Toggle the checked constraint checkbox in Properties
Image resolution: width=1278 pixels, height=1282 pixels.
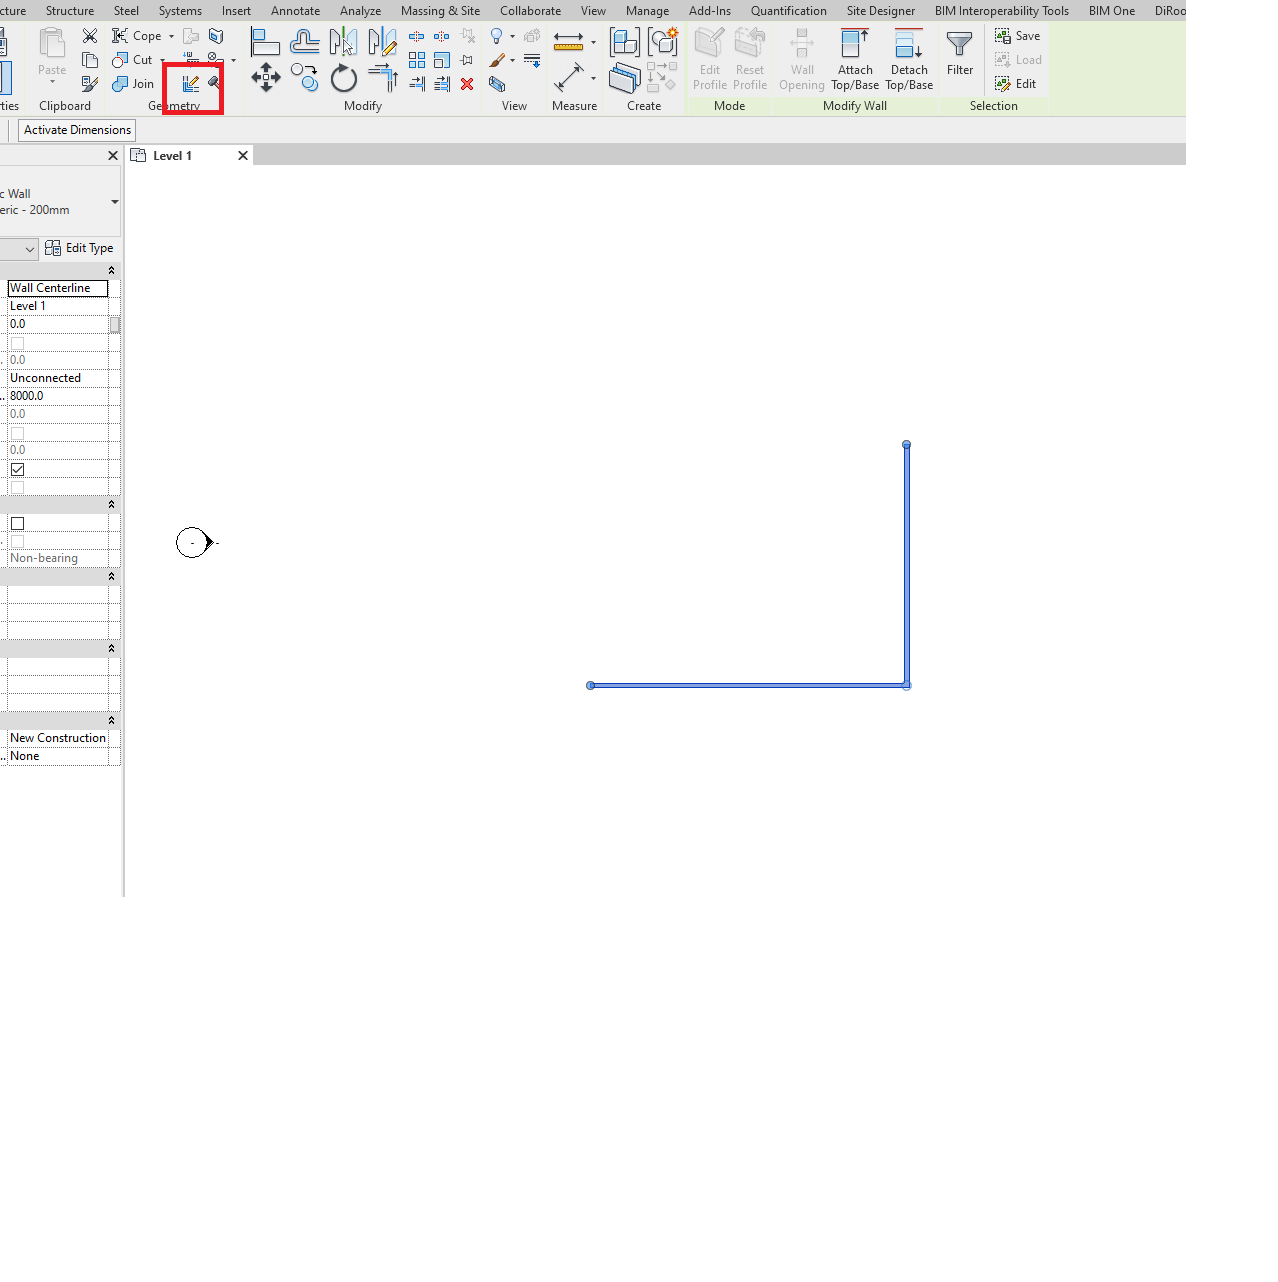click(17, 469)
